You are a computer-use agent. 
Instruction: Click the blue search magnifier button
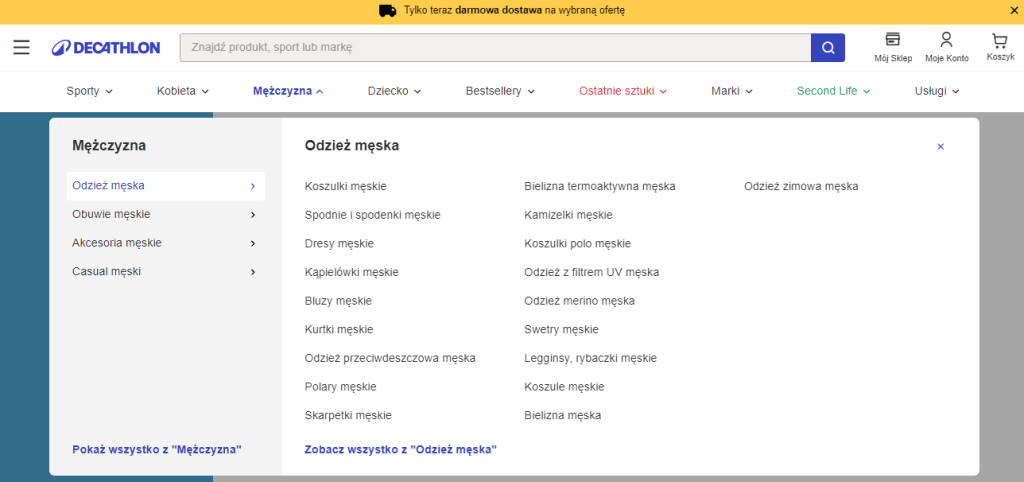[827, 48]
